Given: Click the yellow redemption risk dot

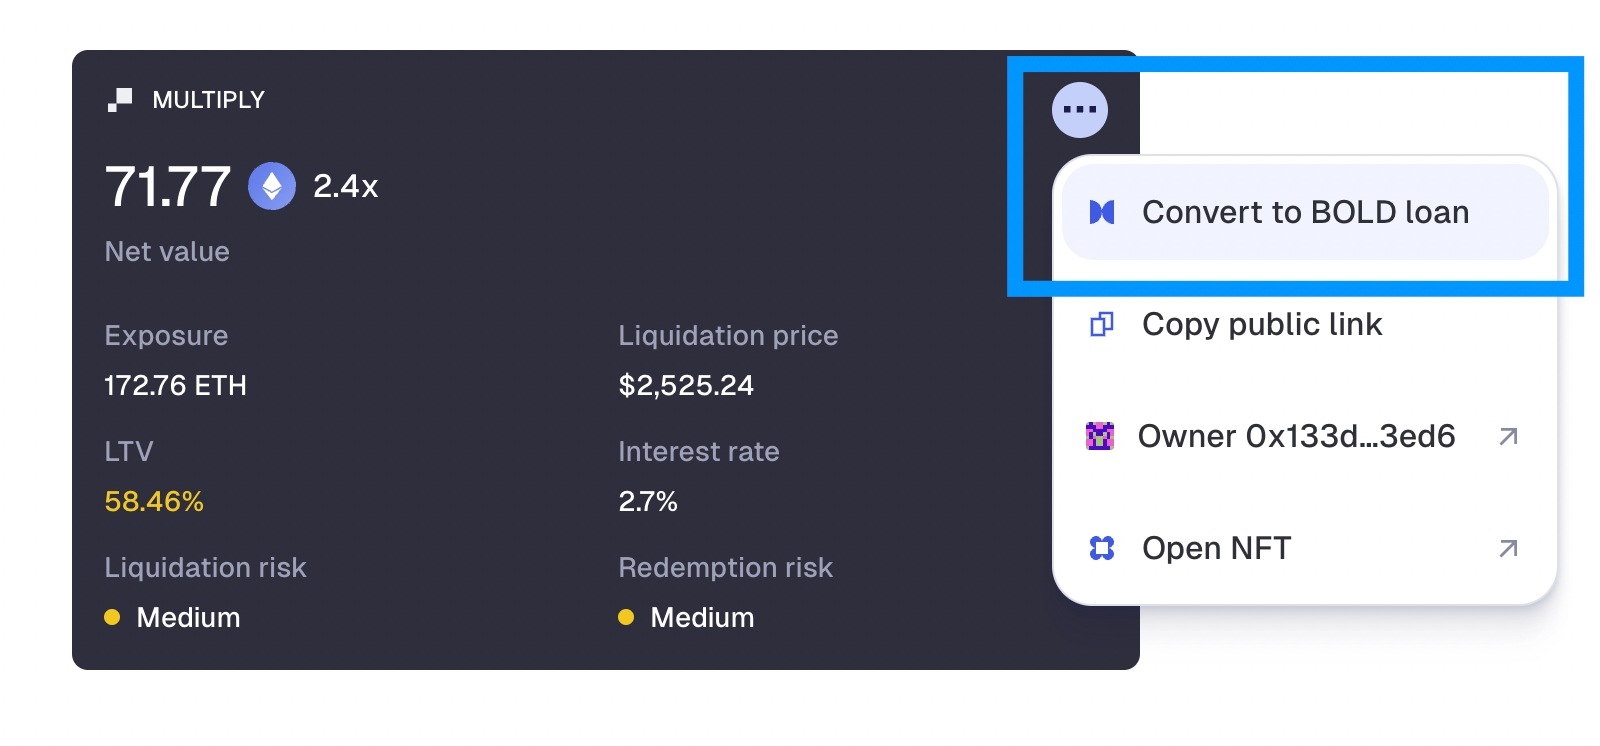Looking at the screenshot, I should (x=626, y=617).
